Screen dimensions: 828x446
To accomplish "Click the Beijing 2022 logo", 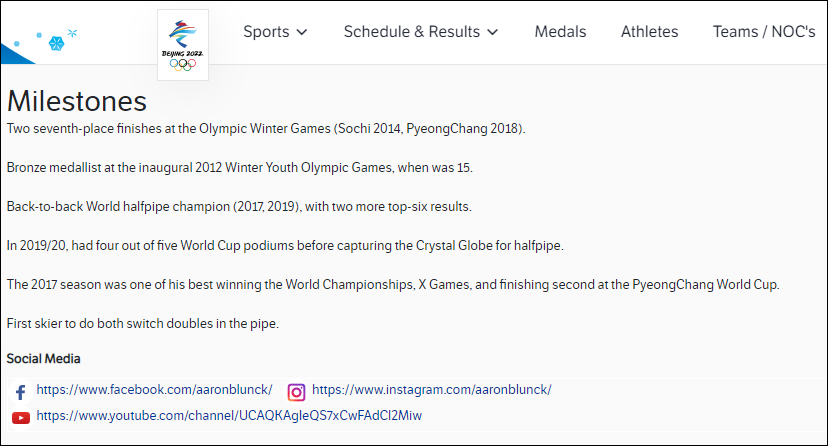I will (x=183, y=45).
